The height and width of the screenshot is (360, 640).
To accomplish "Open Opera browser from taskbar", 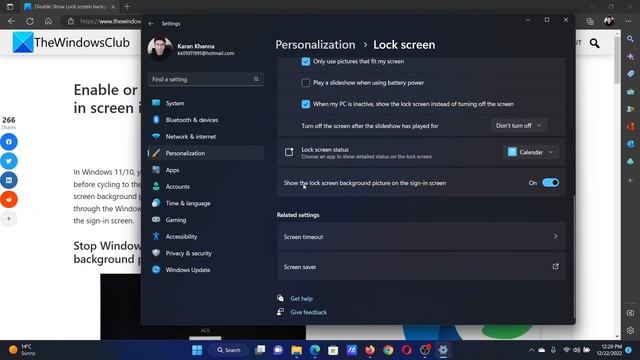I will [x=407, y=350].
